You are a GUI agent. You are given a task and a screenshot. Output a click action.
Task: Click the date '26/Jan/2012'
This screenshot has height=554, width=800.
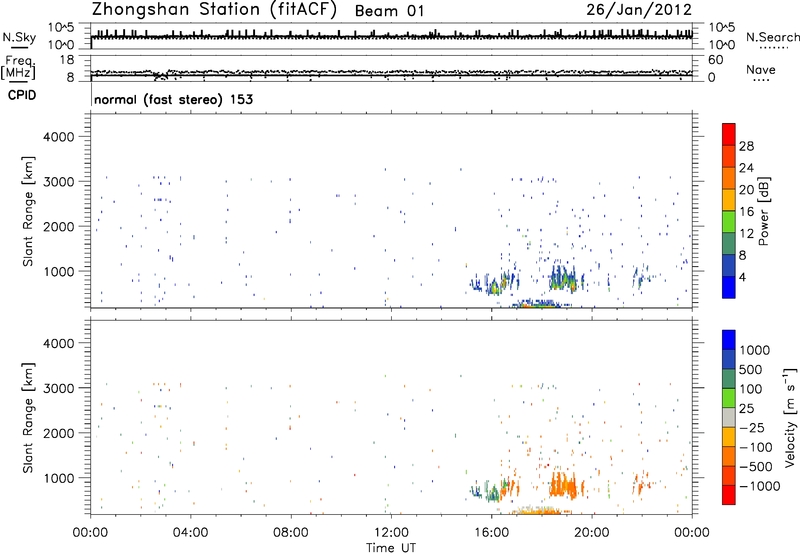(639, 10)
